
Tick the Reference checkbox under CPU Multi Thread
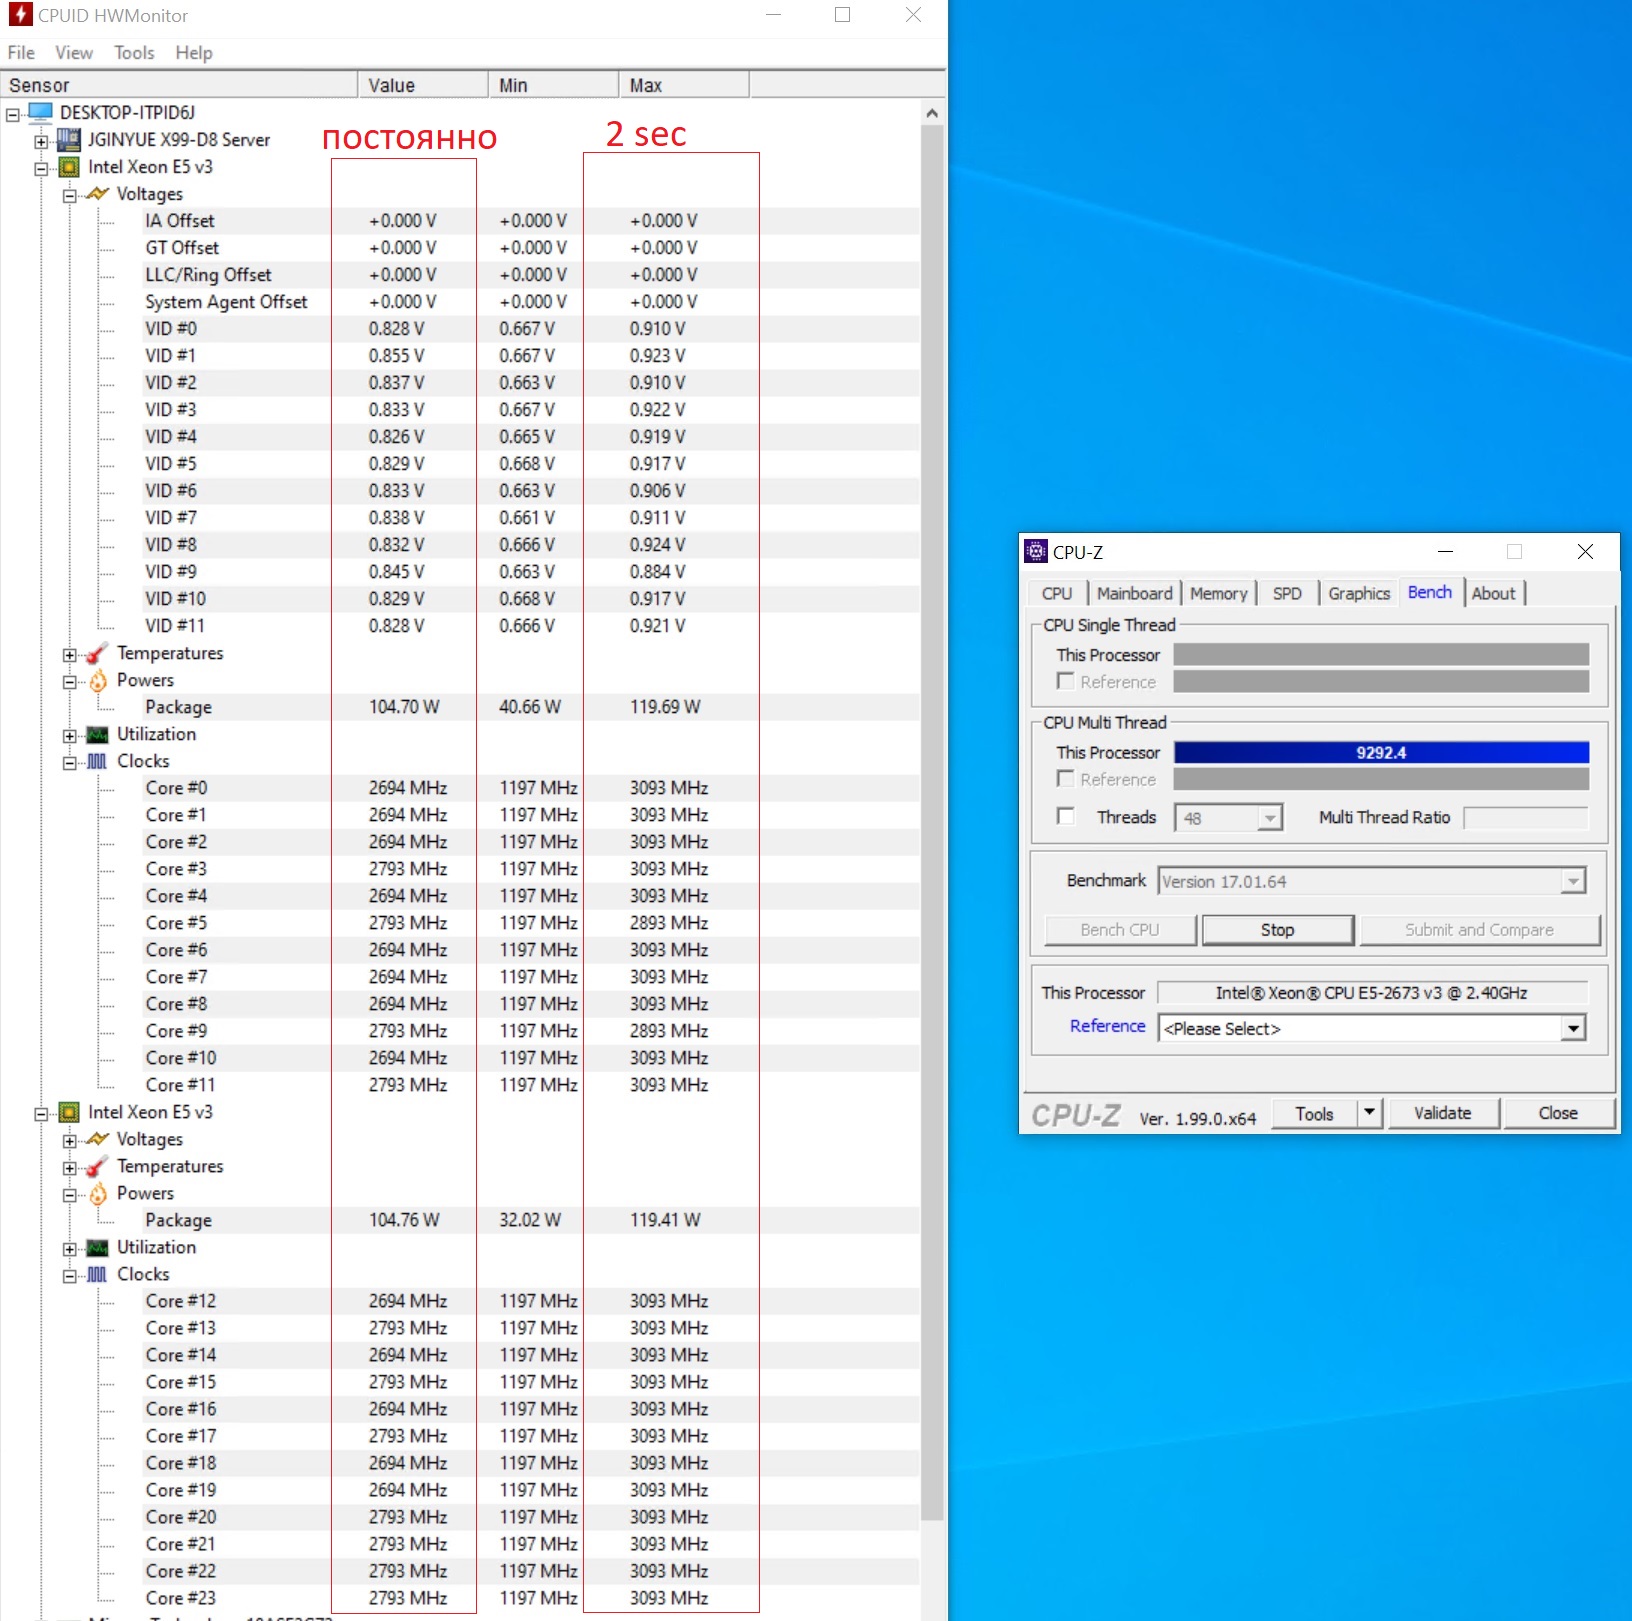click(1066, 778)
